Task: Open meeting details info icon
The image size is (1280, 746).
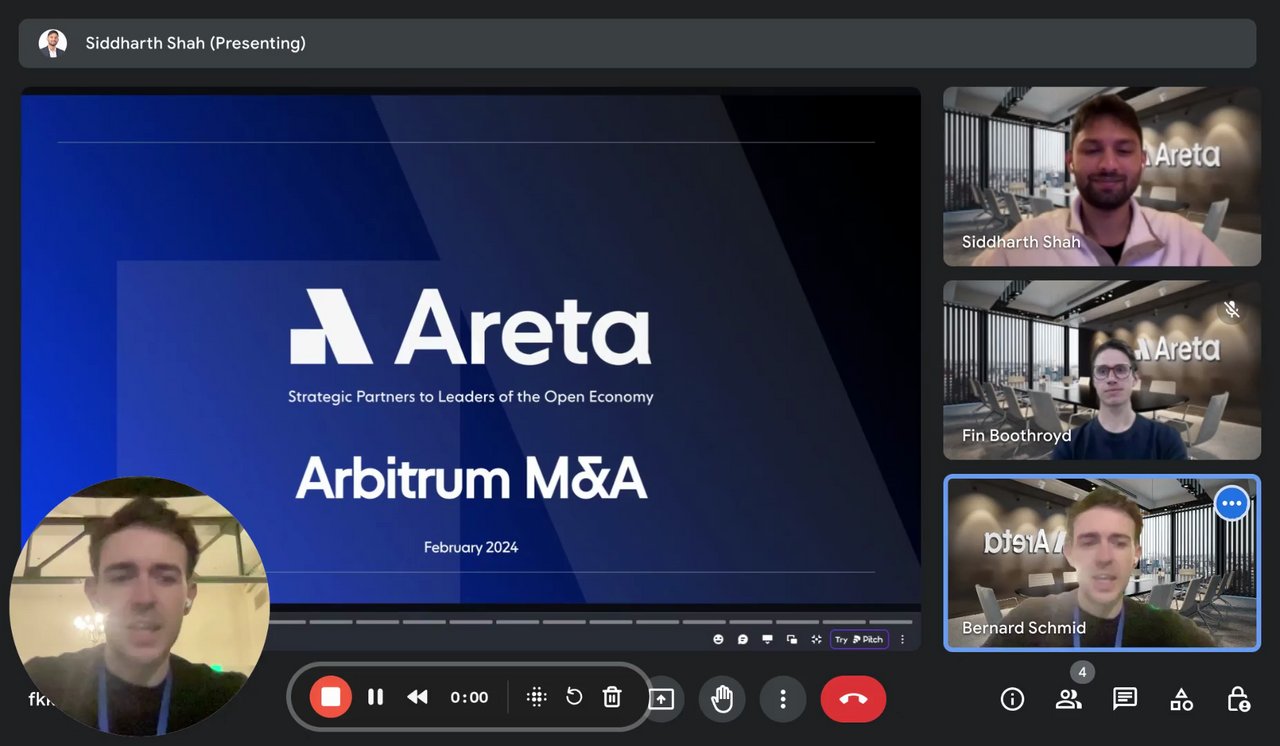Action: click(x=1012, y=699)
